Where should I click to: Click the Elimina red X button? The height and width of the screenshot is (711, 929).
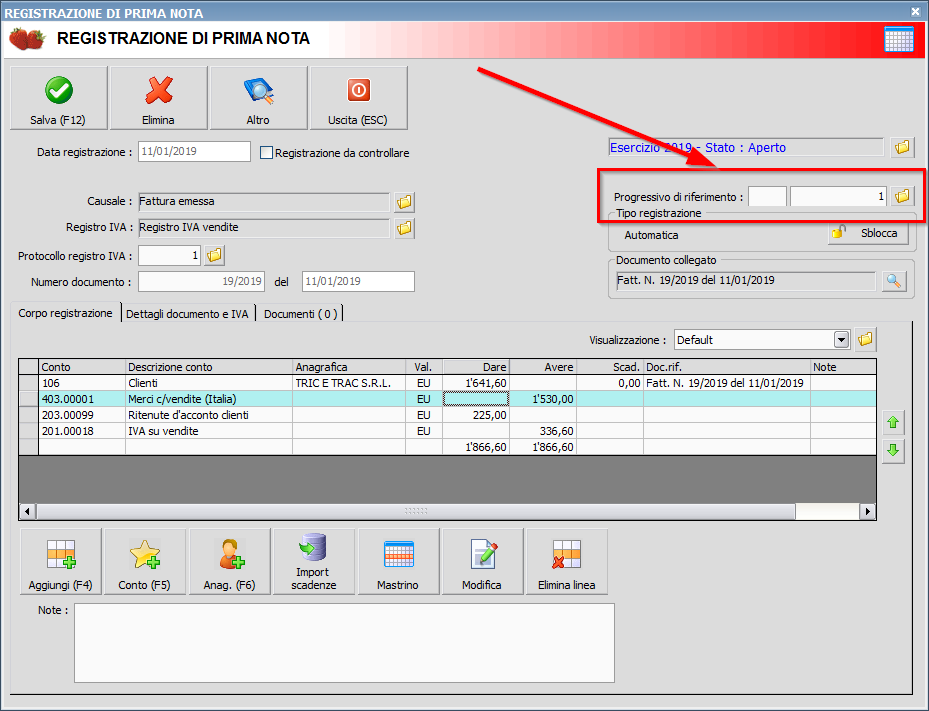point(158,98)
